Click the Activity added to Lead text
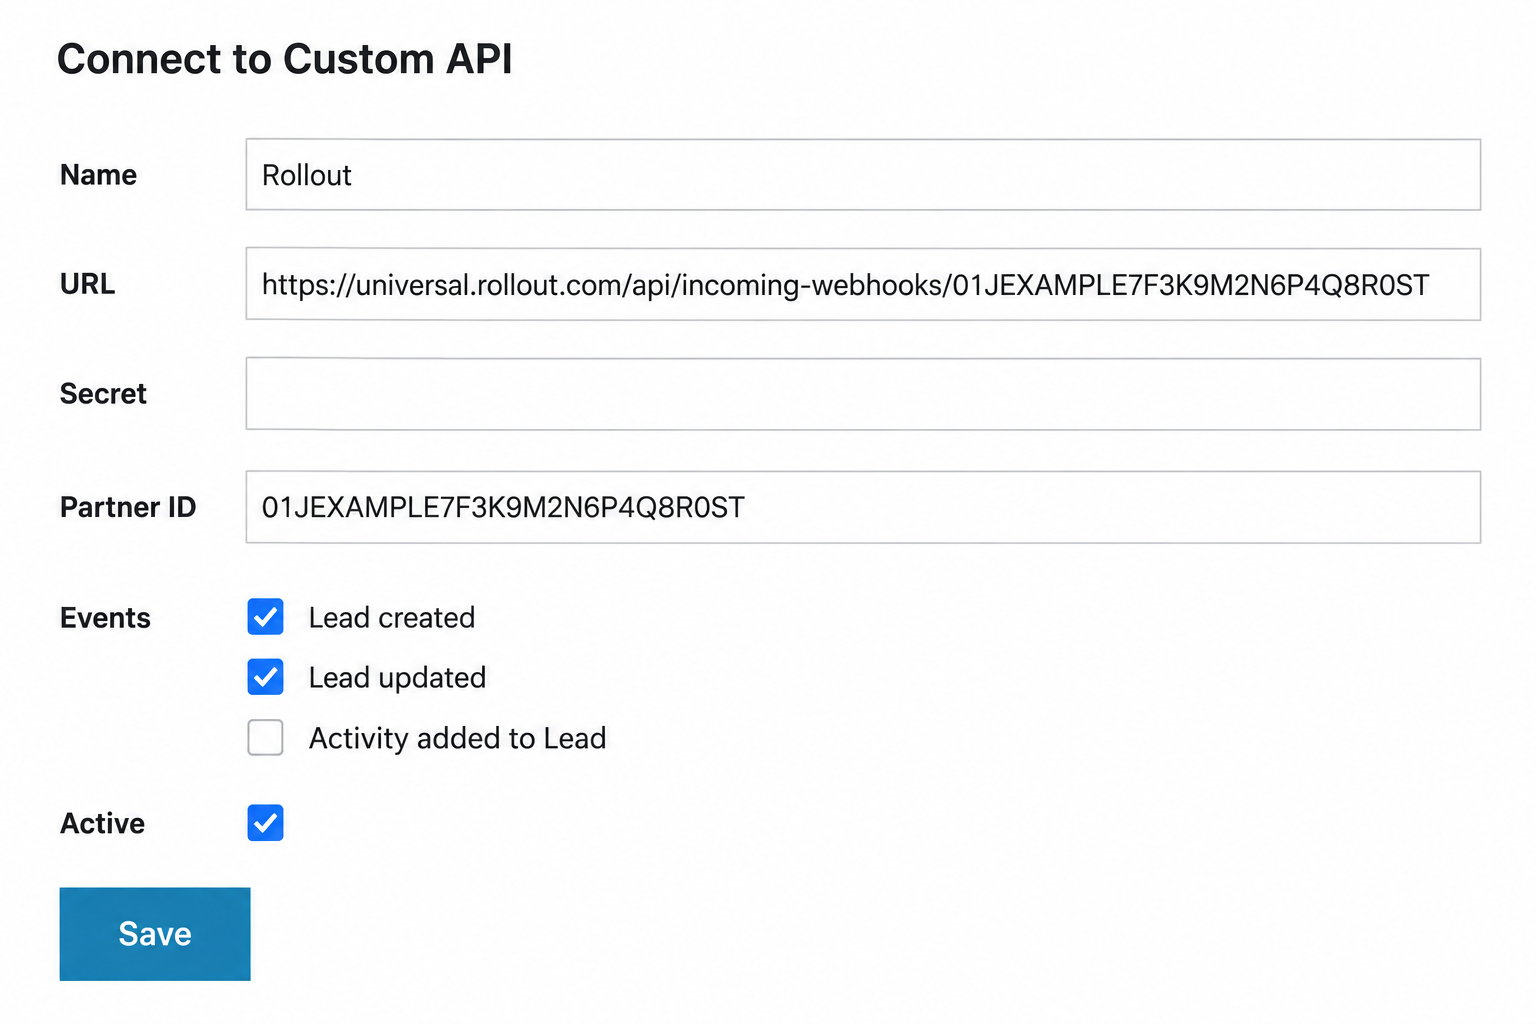 [x=457, y=738]
